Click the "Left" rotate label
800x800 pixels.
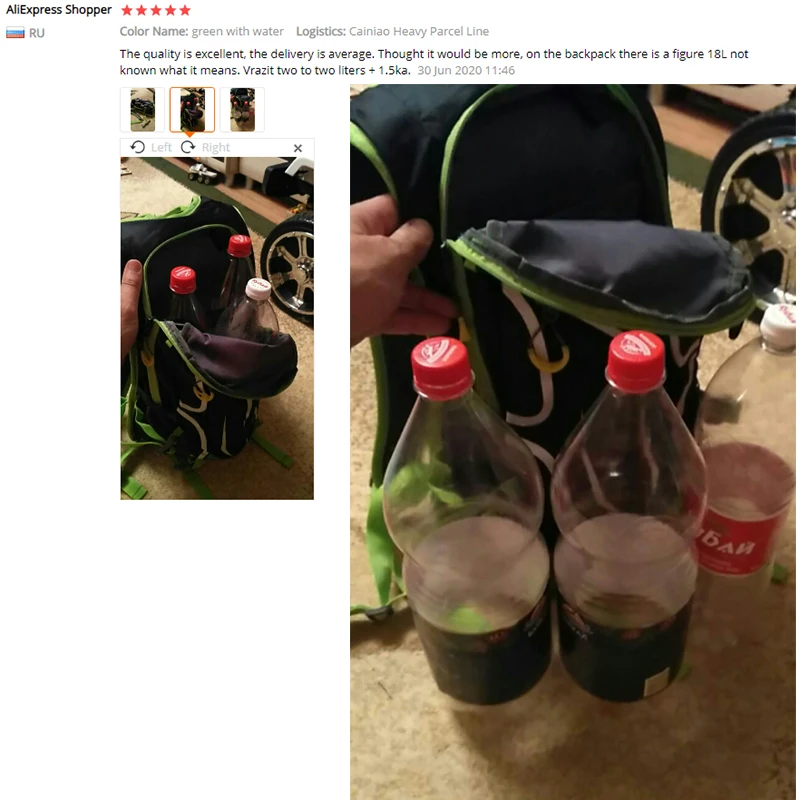(161, 147)
